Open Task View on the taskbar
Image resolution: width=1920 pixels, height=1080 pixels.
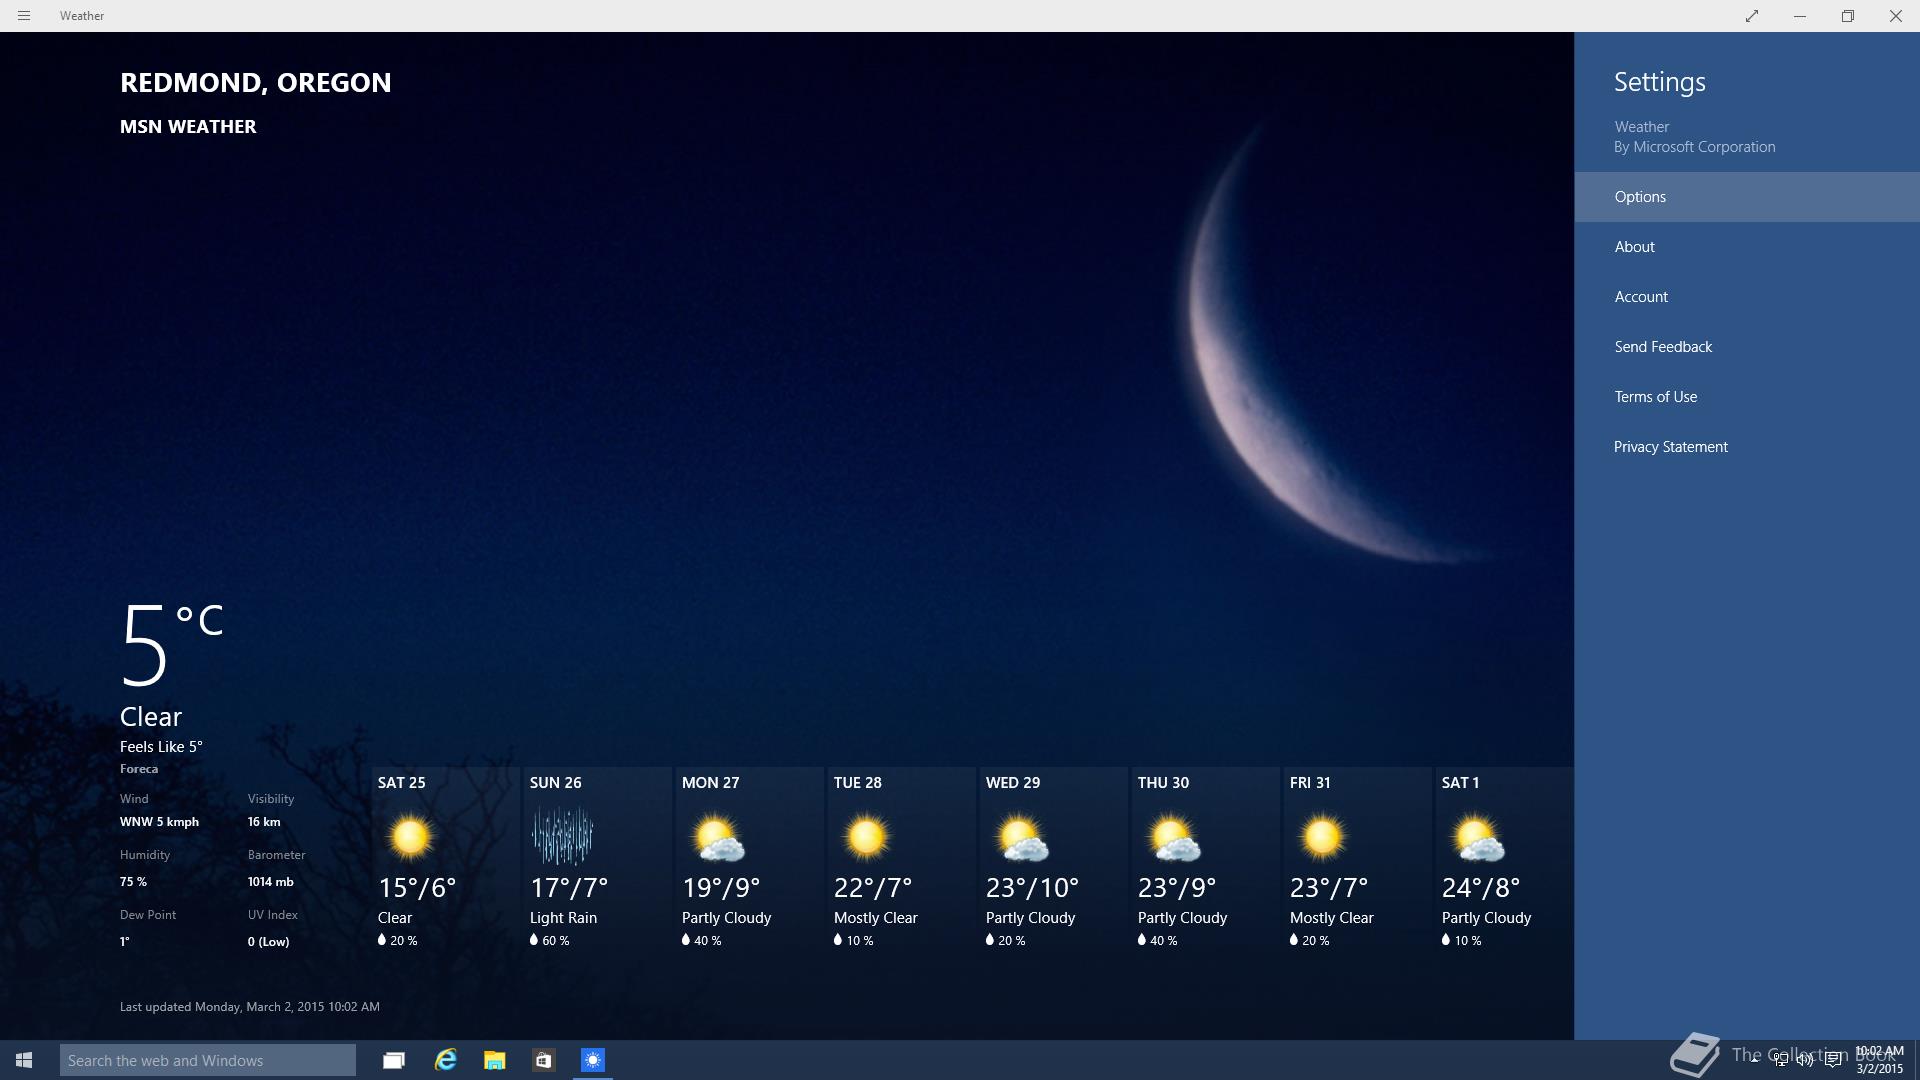(394, 1060)
